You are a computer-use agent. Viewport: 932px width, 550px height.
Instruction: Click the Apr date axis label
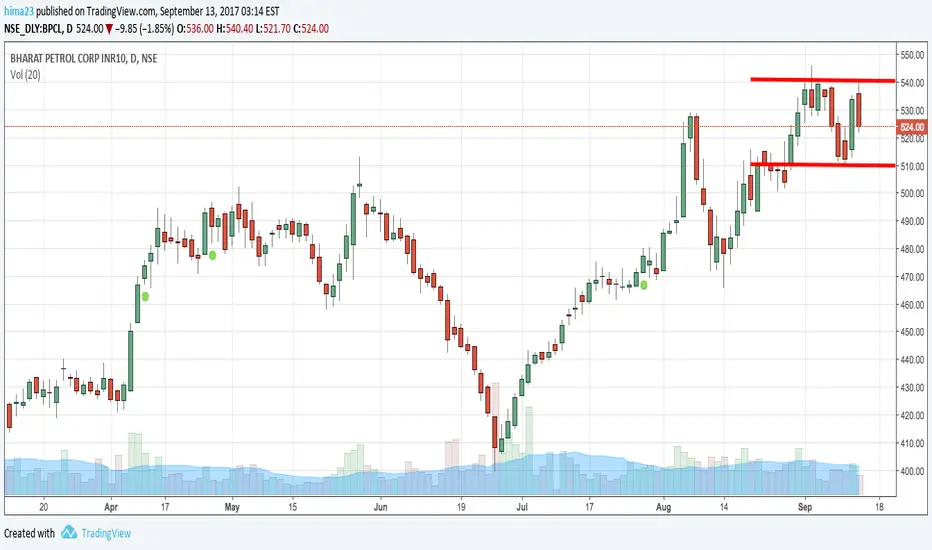click(111, 507)
